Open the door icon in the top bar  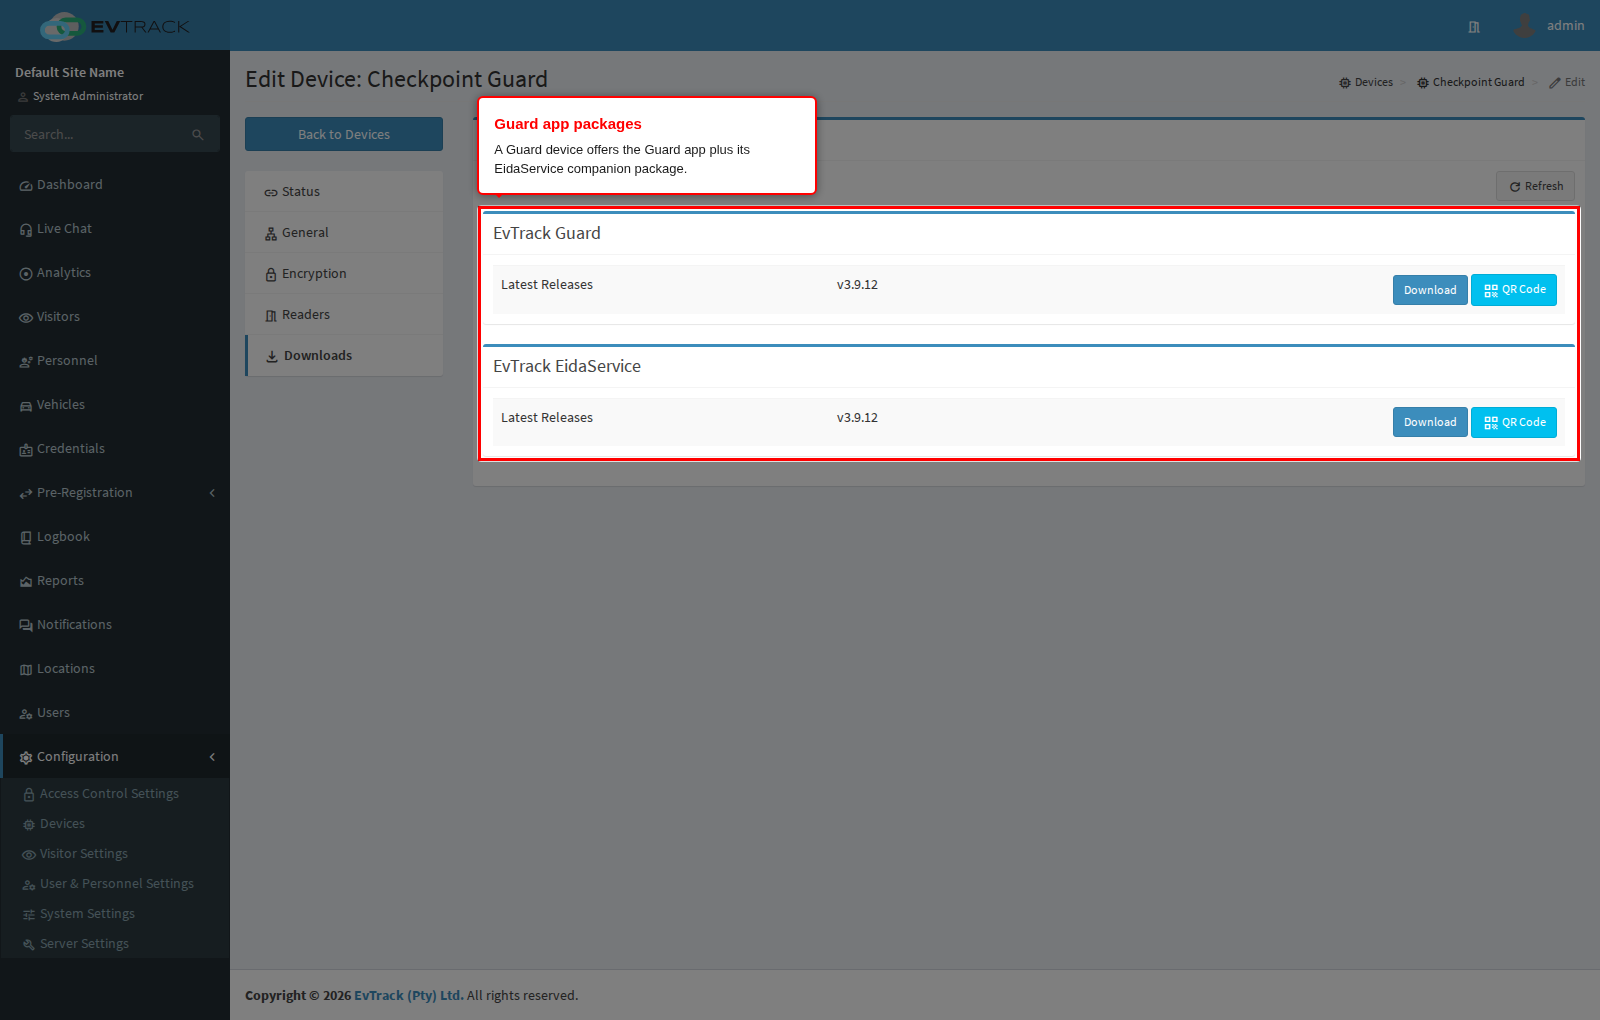1474,27
